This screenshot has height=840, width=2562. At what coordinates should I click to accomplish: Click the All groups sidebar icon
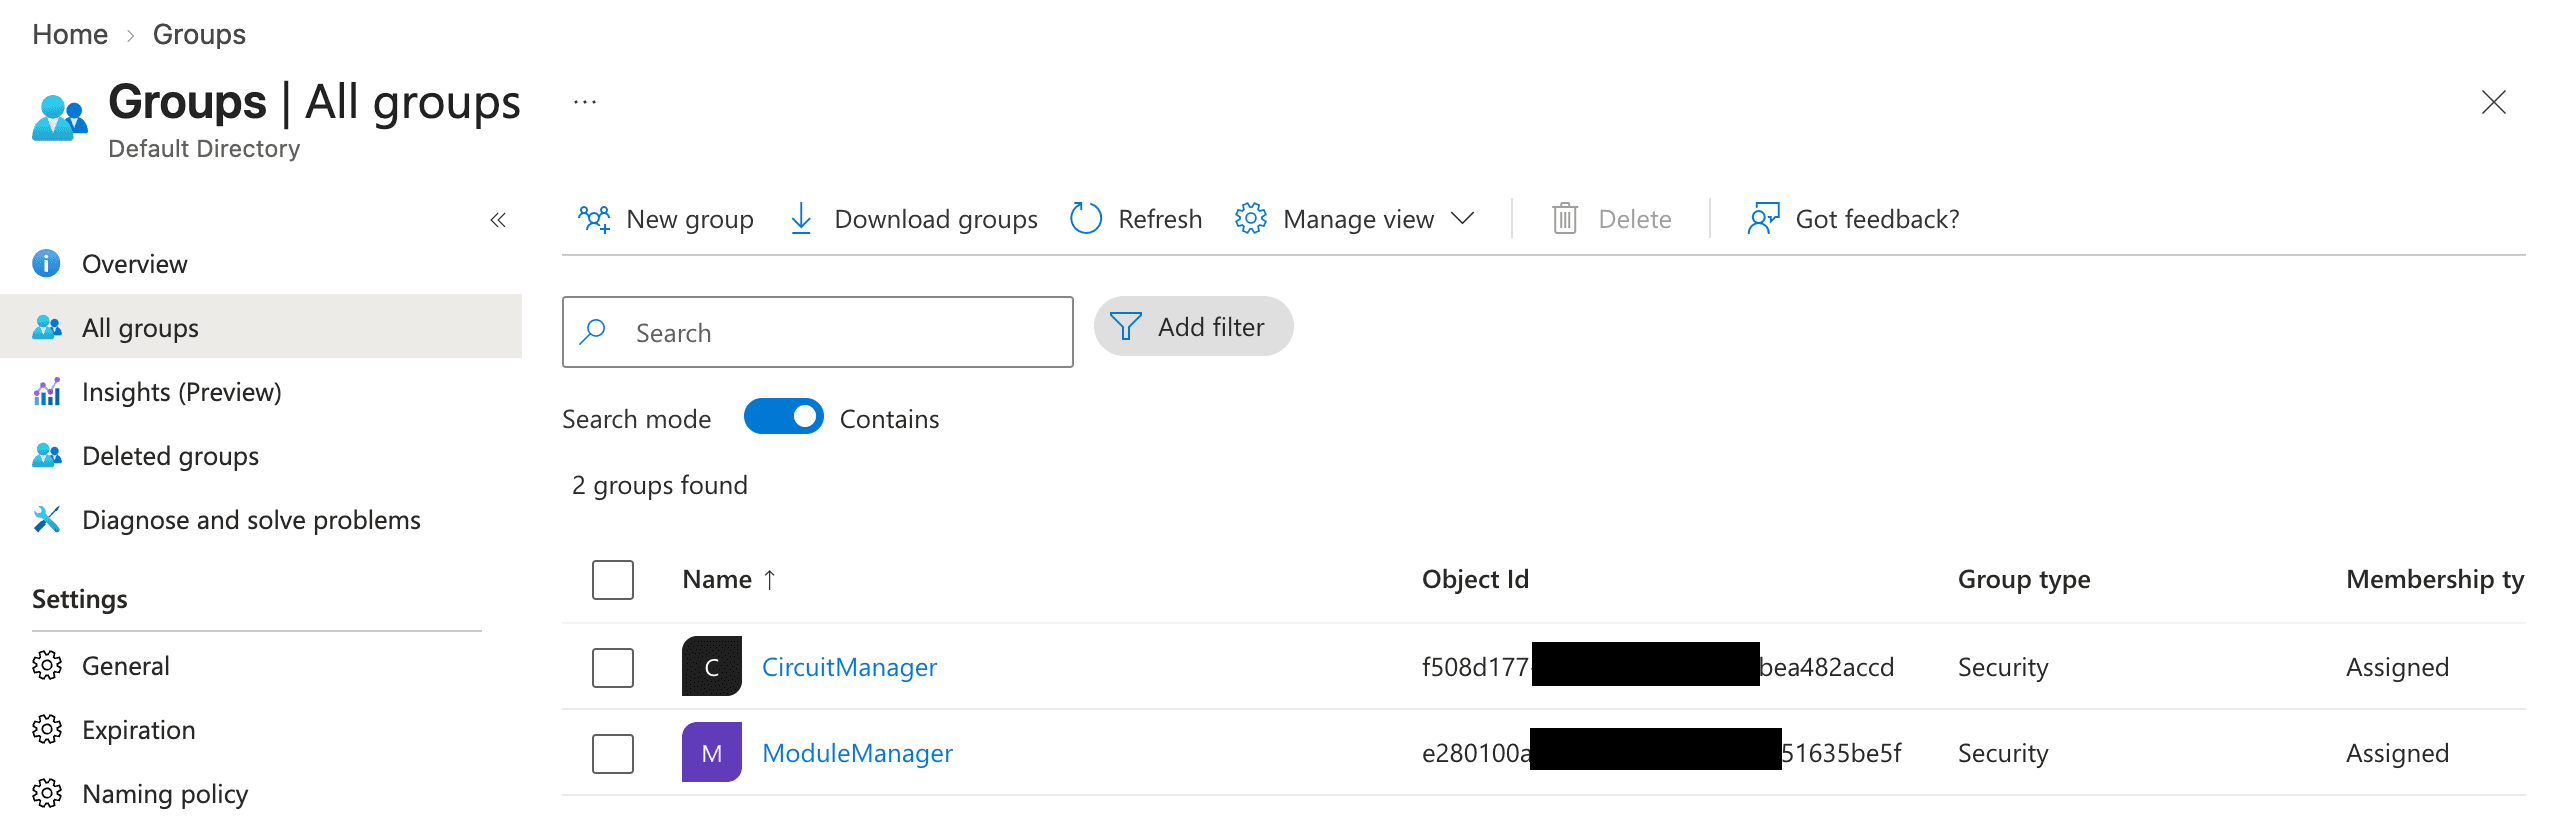point(46,327)
